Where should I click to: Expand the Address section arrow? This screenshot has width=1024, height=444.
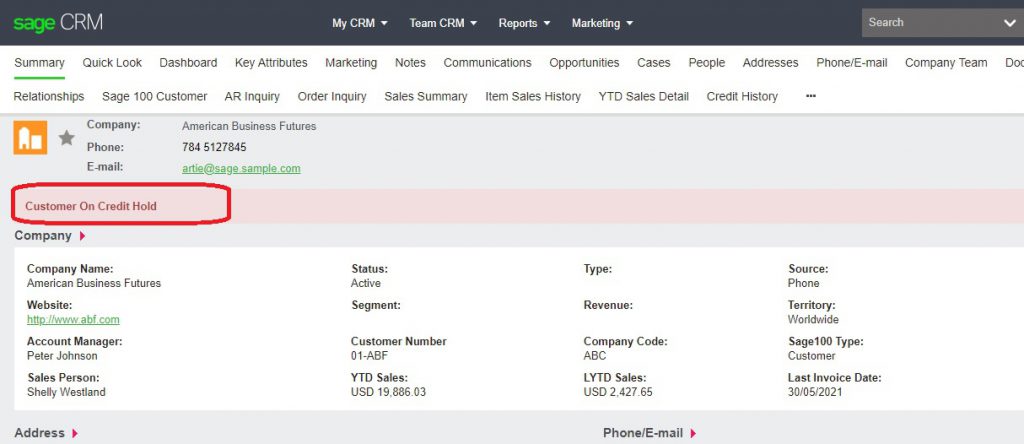click(x=75, y=433)
